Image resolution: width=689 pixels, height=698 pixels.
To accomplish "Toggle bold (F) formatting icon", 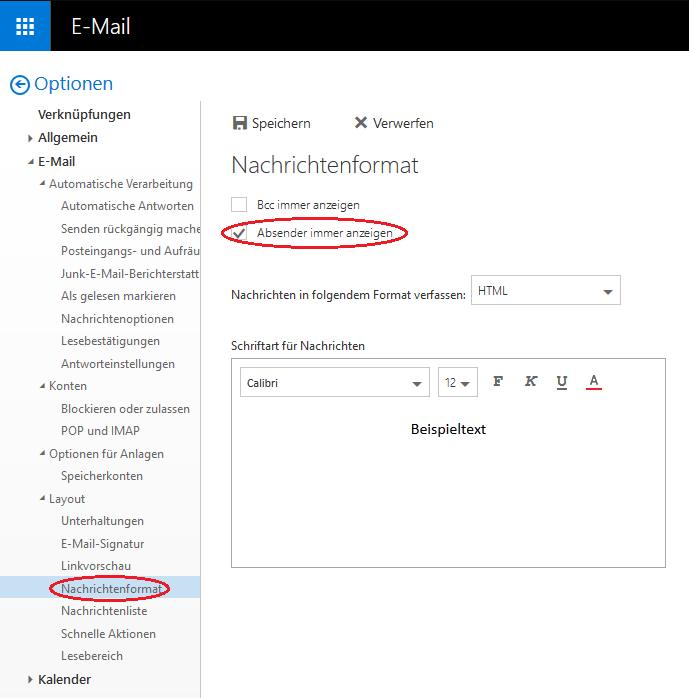I will tap(498, 381).
